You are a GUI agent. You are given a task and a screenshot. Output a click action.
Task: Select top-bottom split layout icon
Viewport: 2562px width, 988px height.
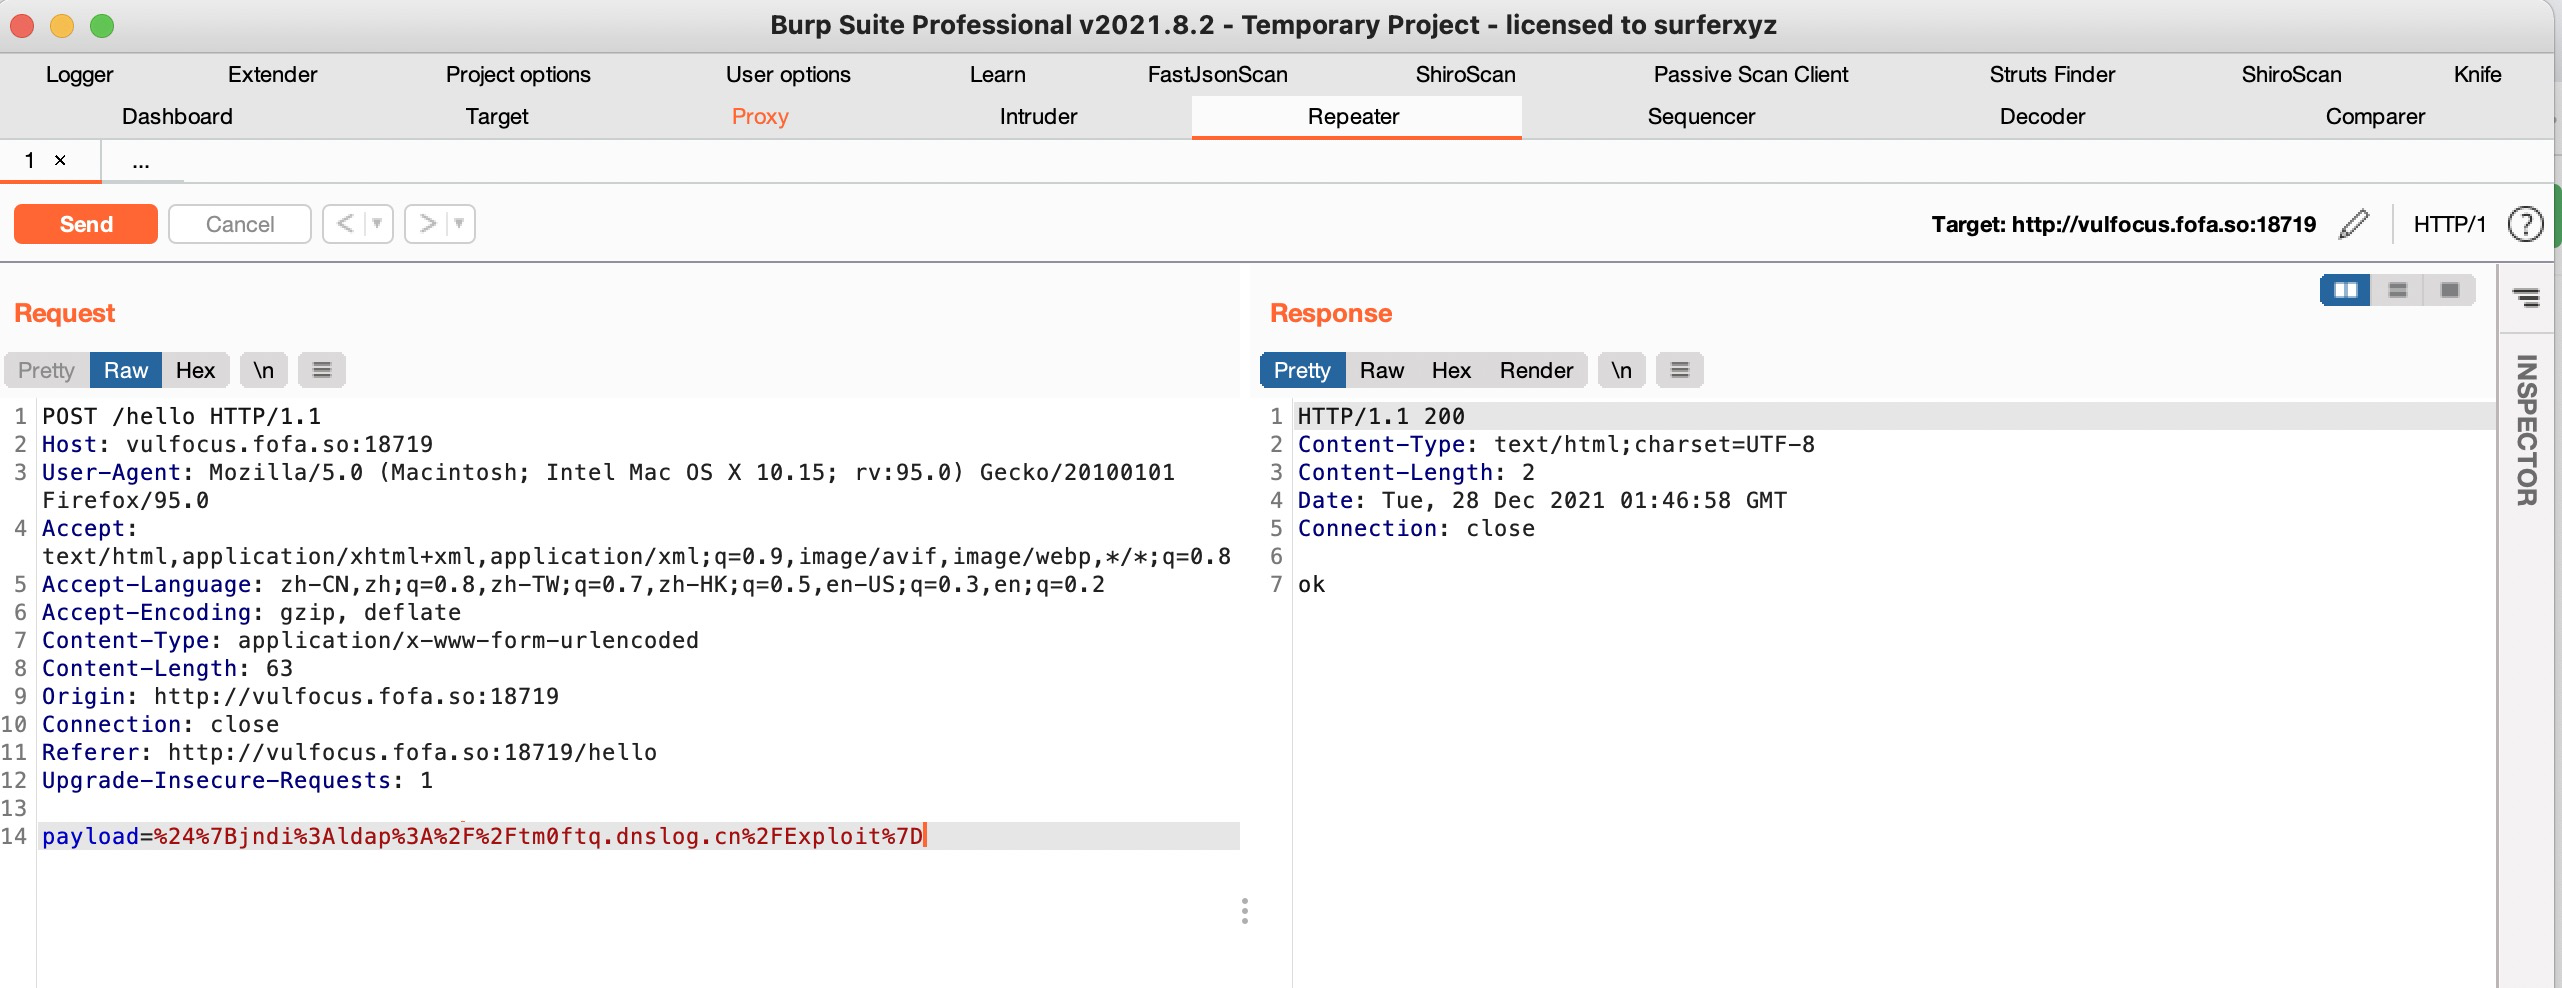[x=2398, y=290]
